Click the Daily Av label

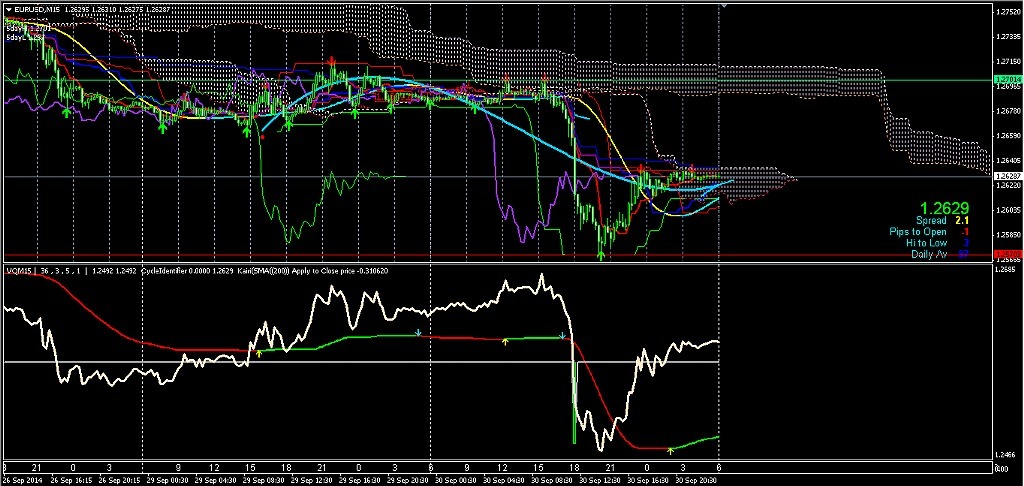[x=929, y=254]
